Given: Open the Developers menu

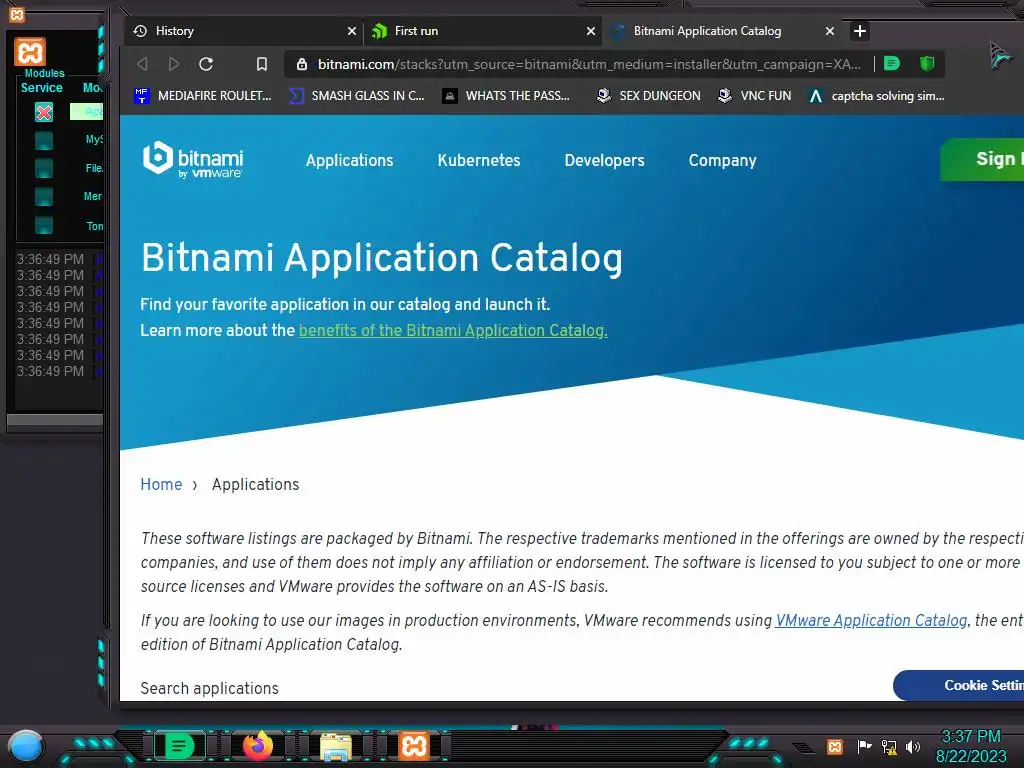Looking at the screenshot, I should 604,160.
